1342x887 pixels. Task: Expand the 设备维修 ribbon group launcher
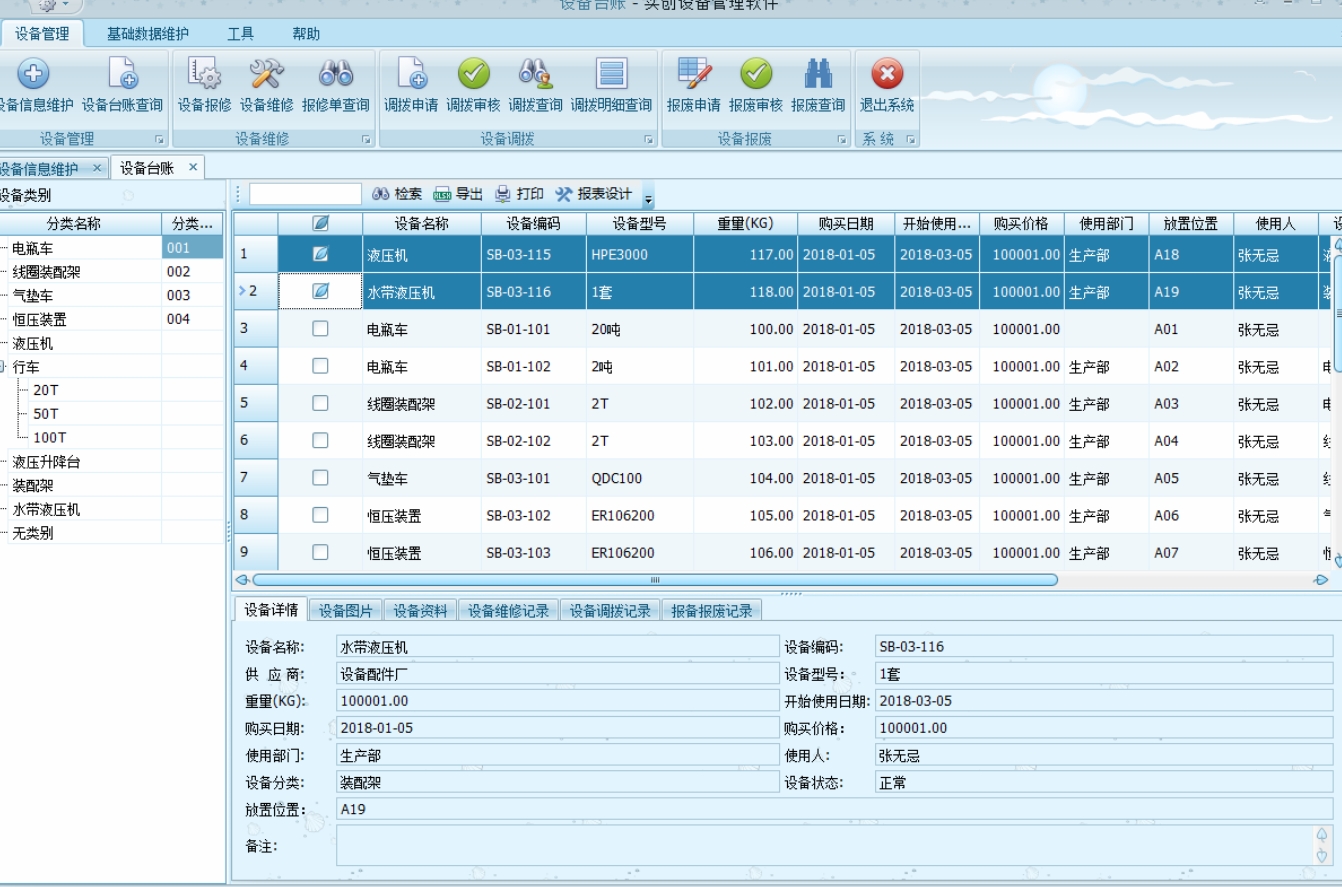(x=366, y=140)
